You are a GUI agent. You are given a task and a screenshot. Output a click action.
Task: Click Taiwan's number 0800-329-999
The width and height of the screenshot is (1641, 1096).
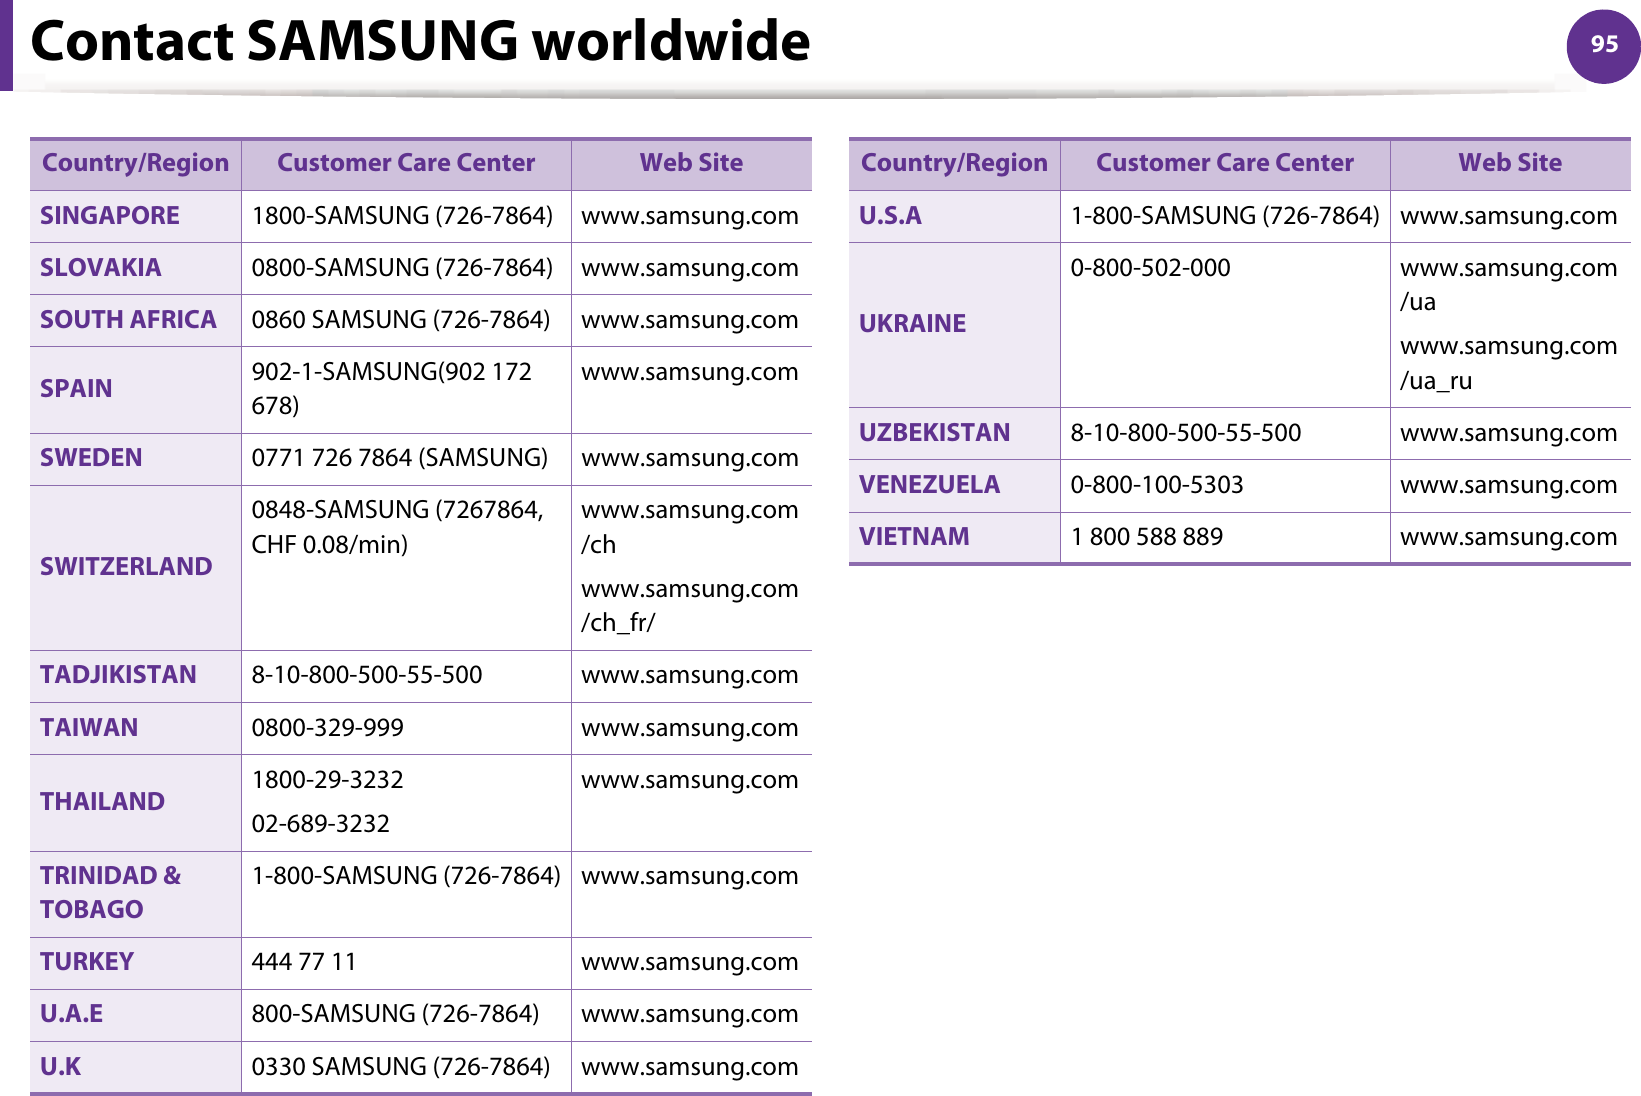click(328, 728)
